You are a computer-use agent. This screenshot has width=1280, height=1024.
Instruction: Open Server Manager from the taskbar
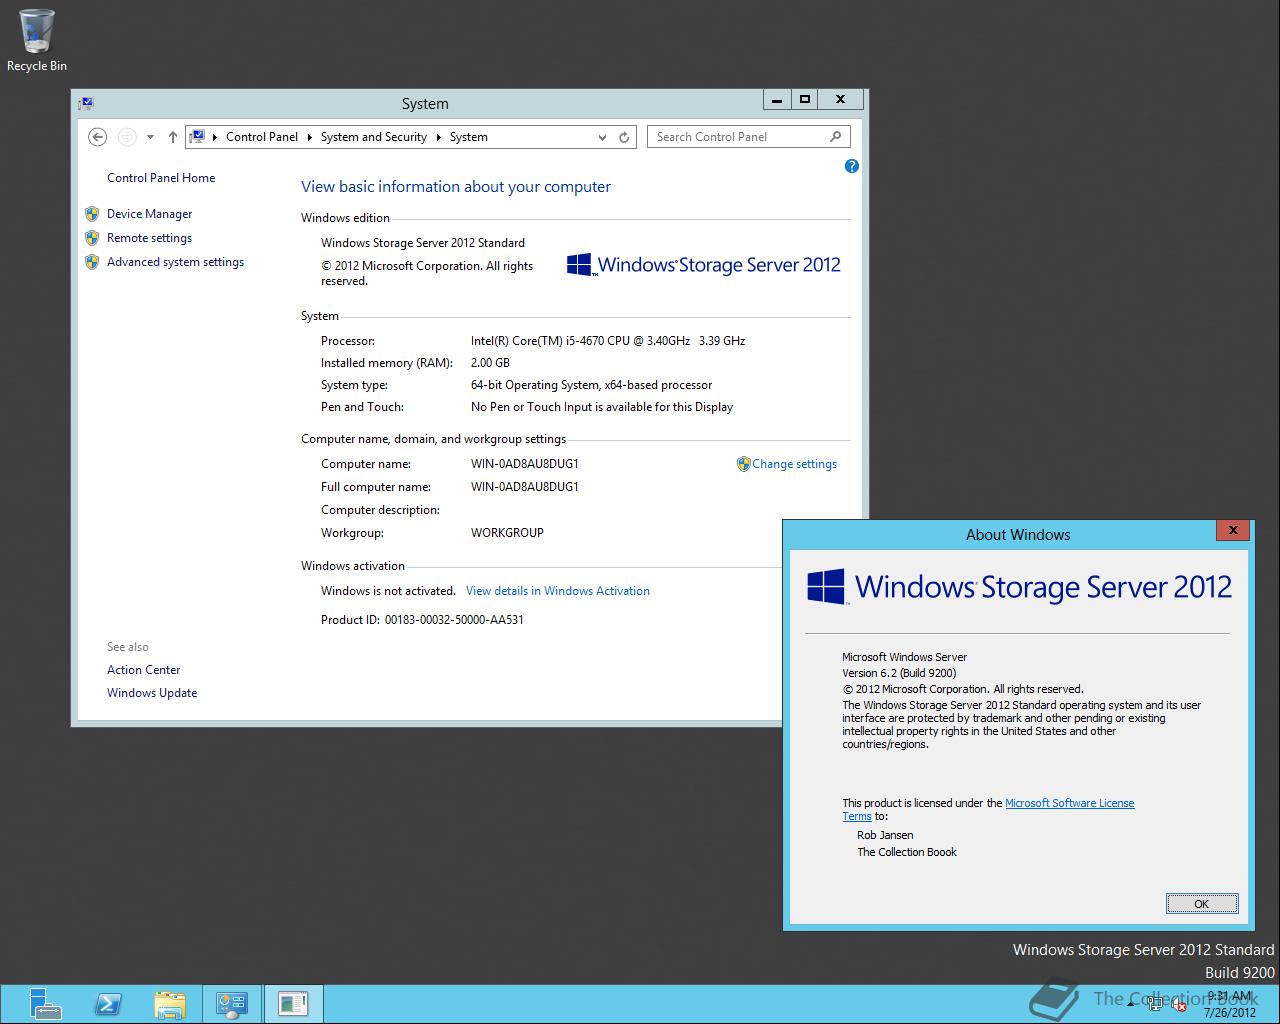tap(44, 1004)
